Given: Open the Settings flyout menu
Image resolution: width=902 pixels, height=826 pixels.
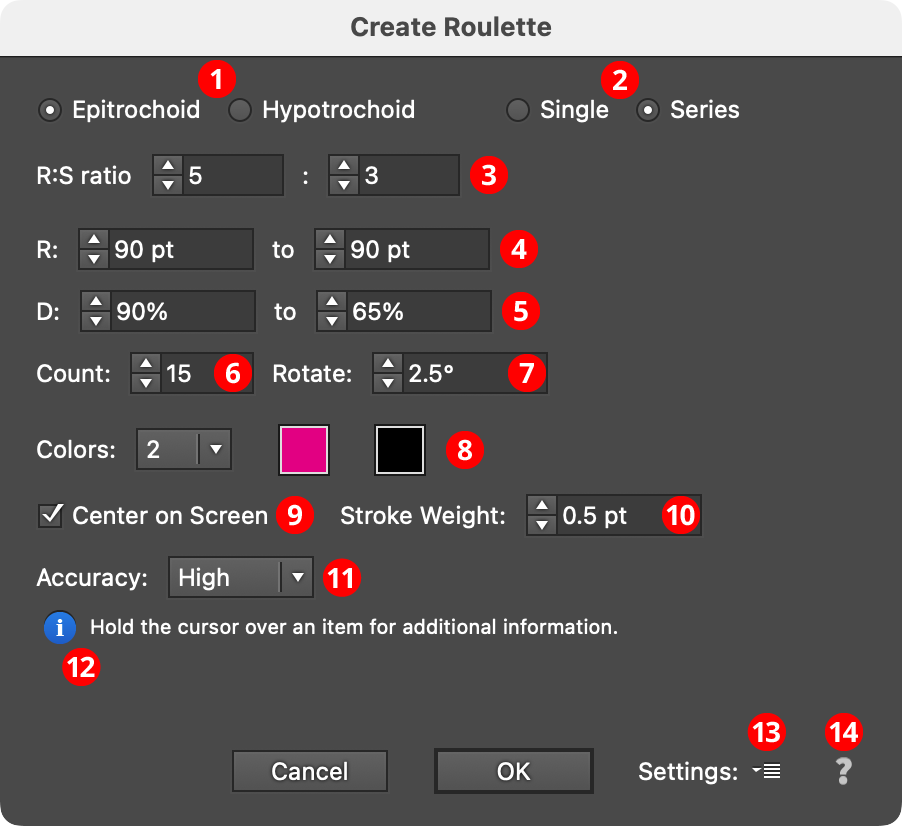Looking at the screenshot, I should point(765,771).
